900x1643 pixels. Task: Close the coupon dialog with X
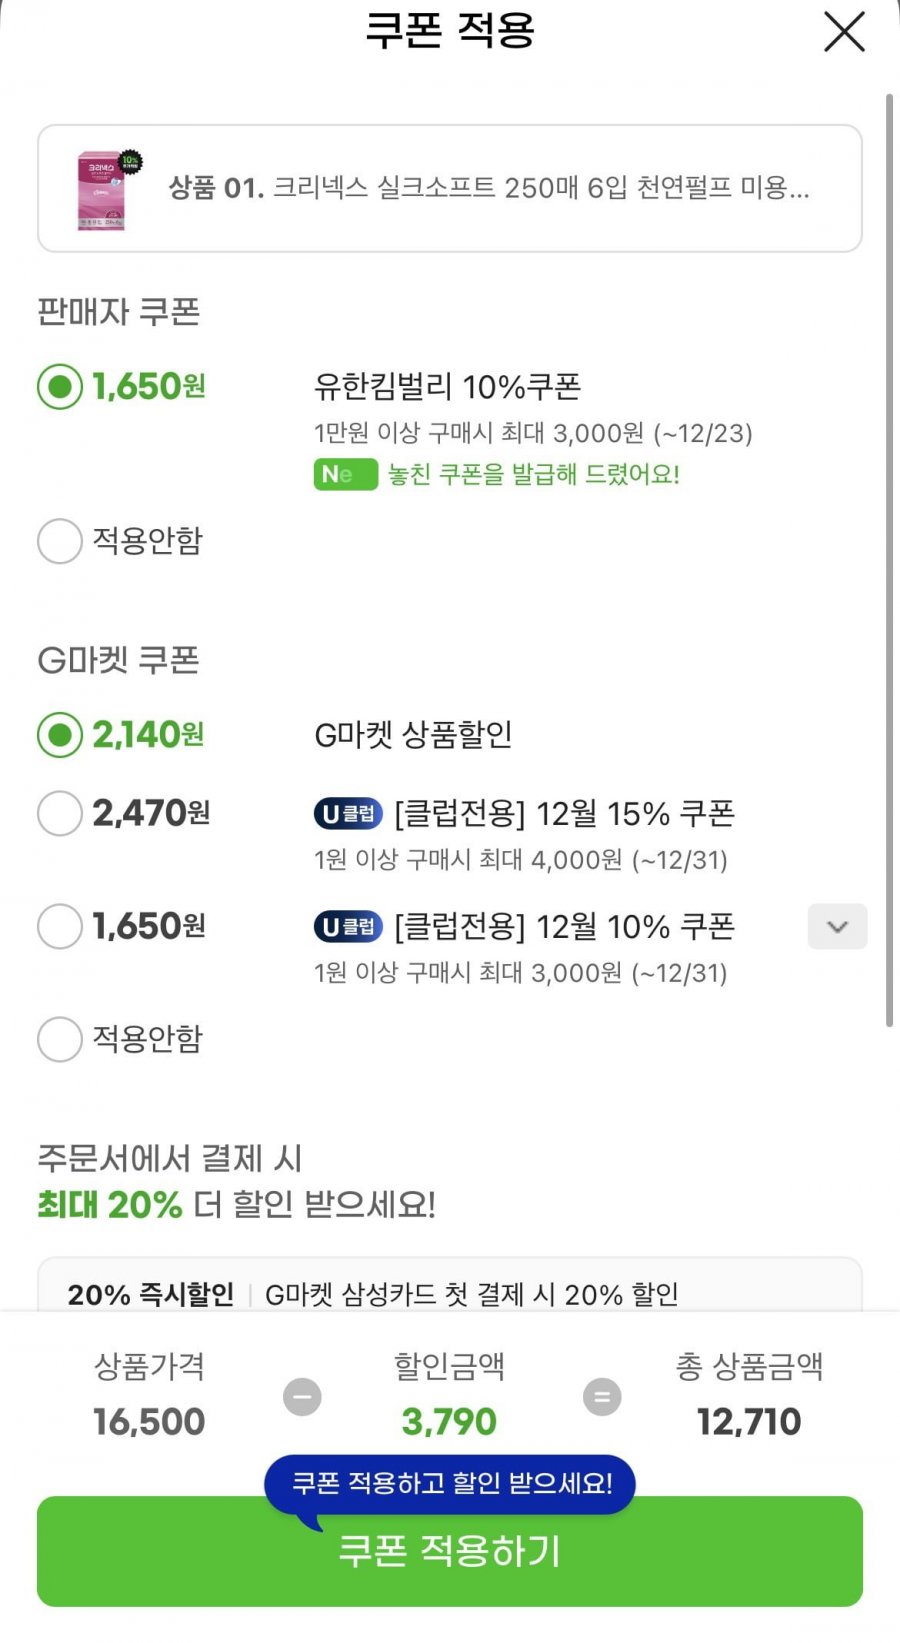click(844, 32)
